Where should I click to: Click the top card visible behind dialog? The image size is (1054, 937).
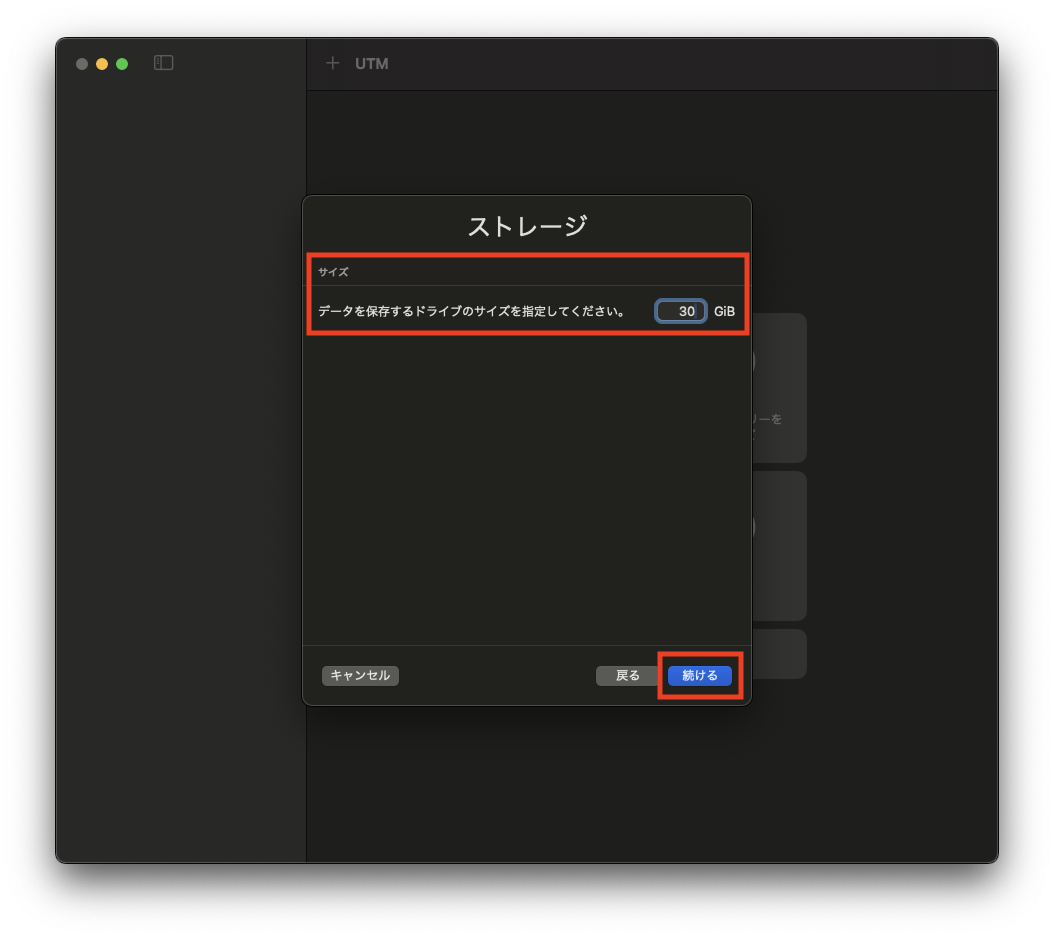pyautogui.click(x=778, y=388)
